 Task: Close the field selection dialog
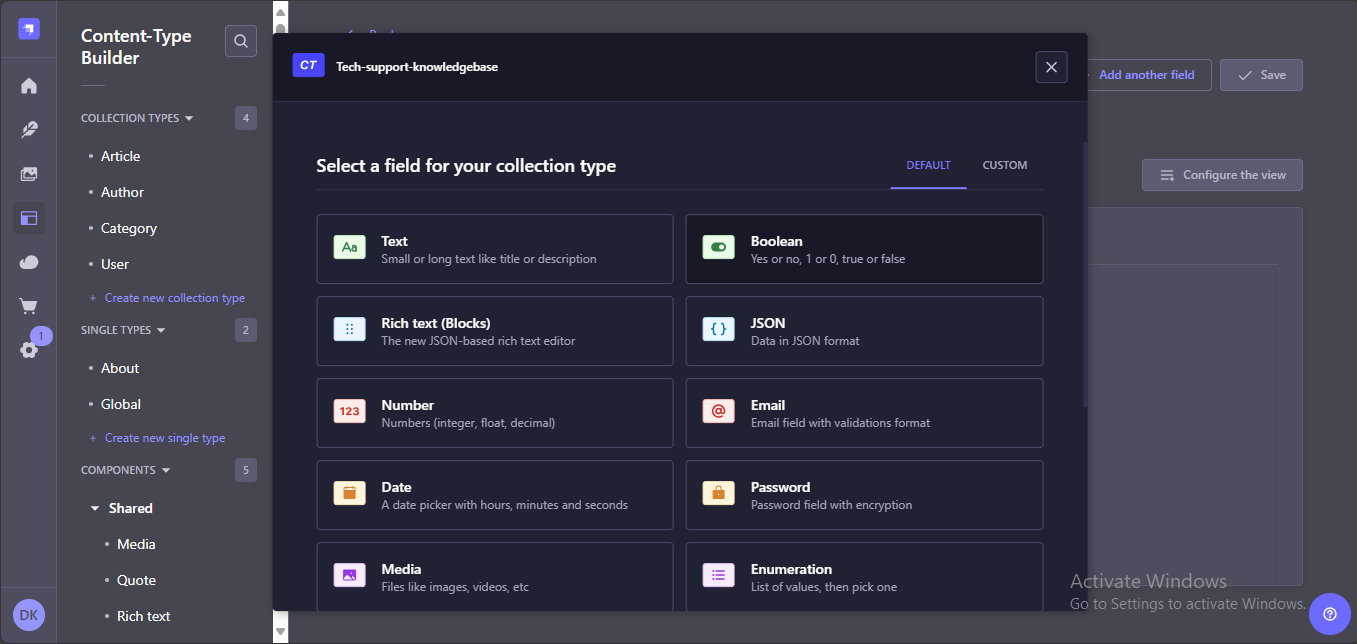pos(1051,67)
